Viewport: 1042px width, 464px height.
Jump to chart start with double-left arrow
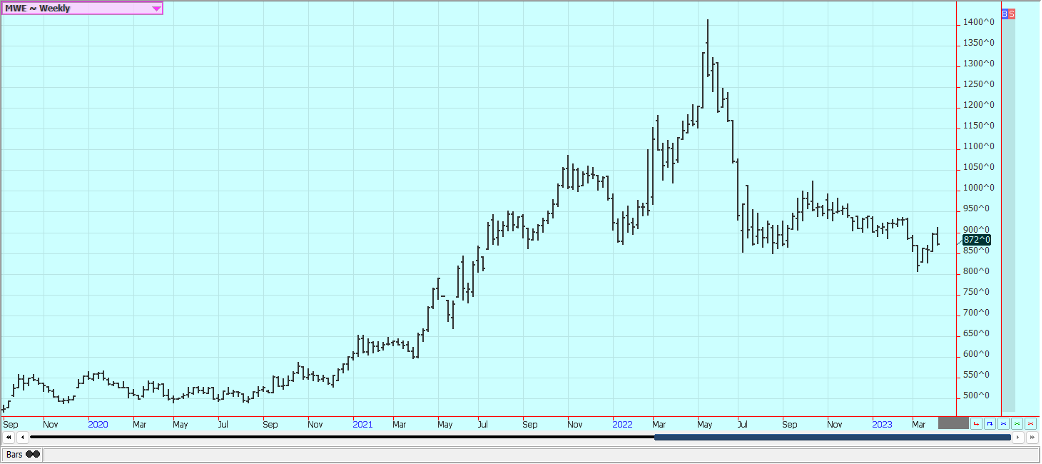9,437
